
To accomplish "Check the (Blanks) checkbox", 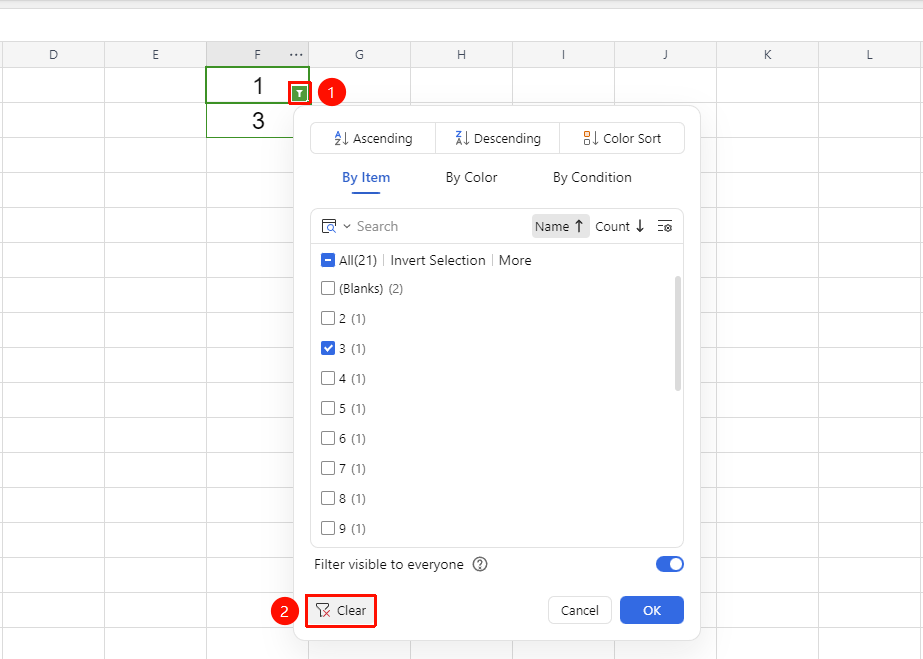I will tap(328, 288).
